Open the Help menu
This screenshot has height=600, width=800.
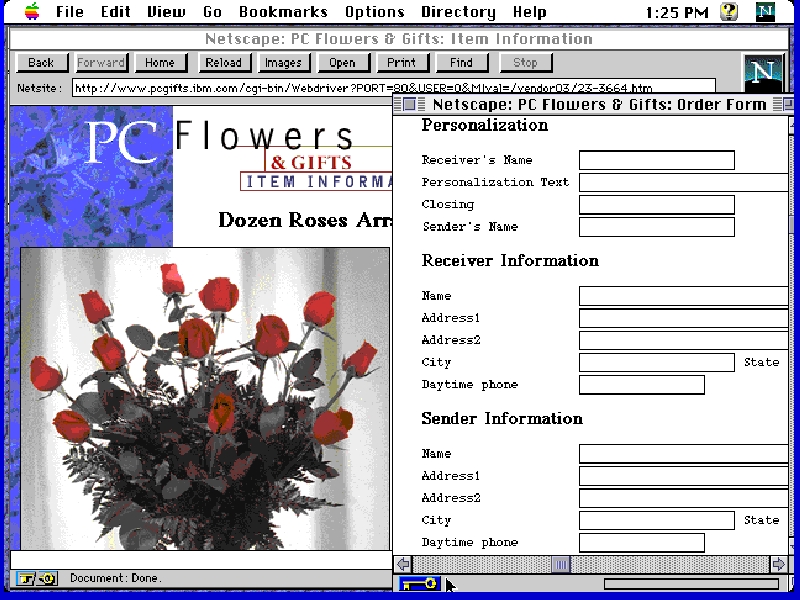point(530,11)
